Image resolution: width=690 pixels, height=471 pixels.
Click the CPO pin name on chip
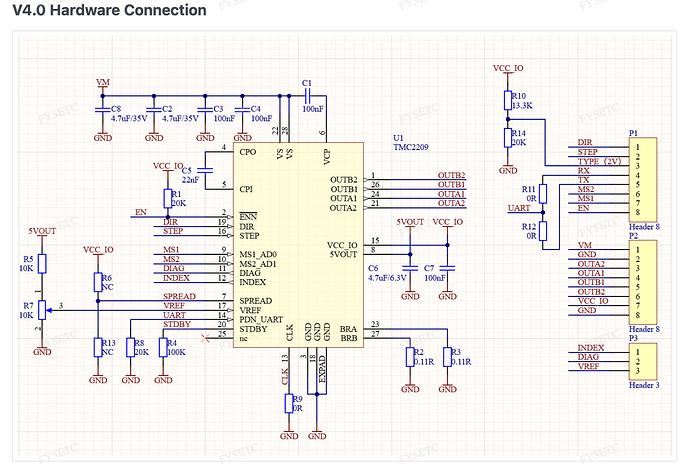(x=248, y=152)
